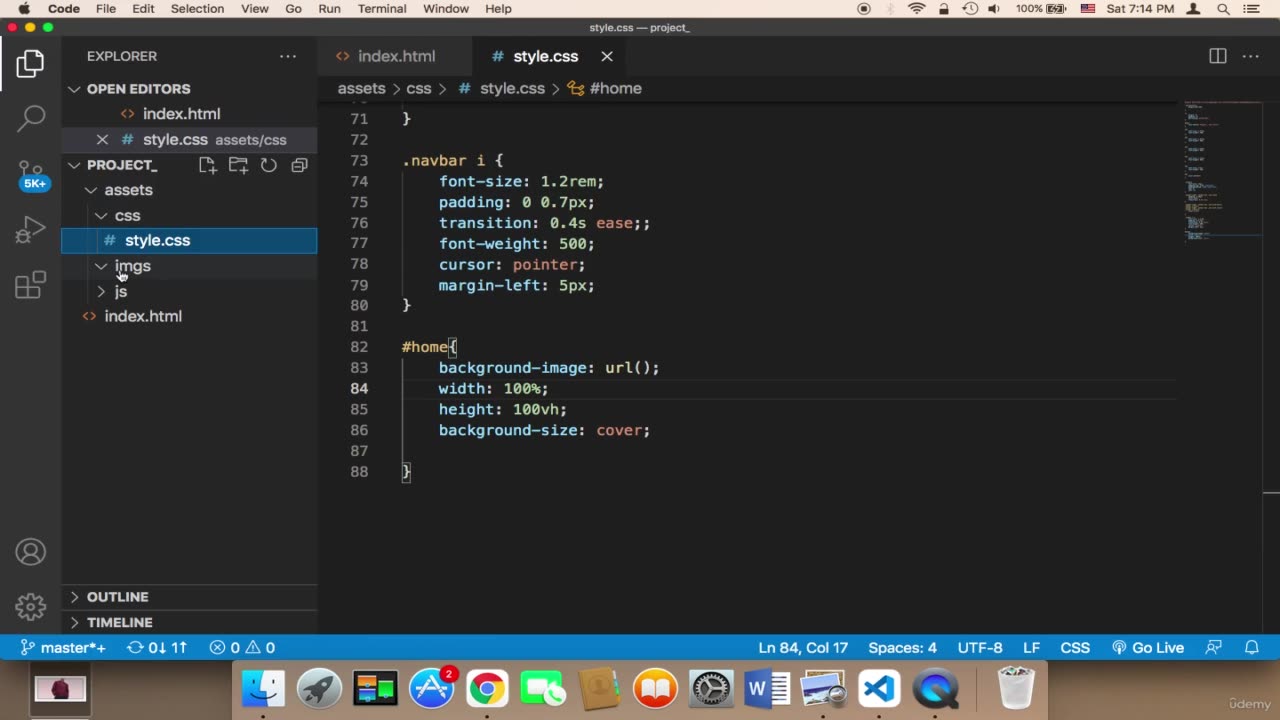Open the Extensions view
This screenshot has height=720, width=1280.
coord(31,286)
